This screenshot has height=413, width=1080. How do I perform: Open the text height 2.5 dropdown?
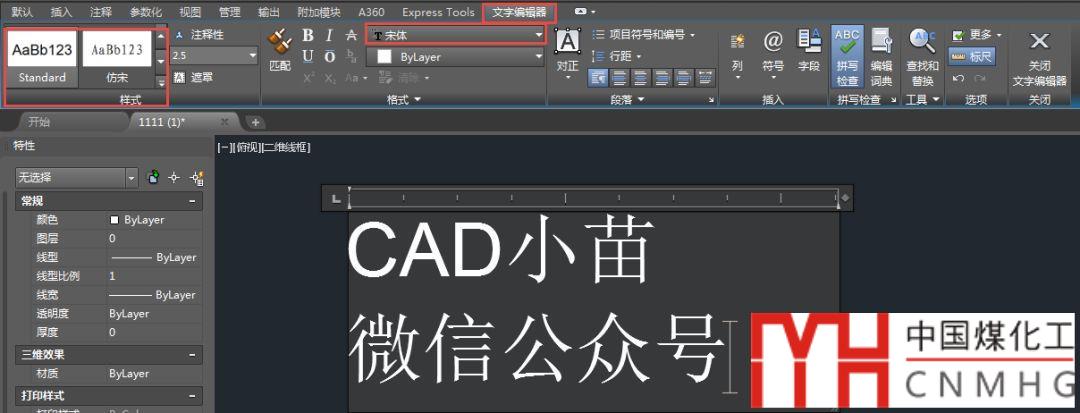tap(214, 56)
